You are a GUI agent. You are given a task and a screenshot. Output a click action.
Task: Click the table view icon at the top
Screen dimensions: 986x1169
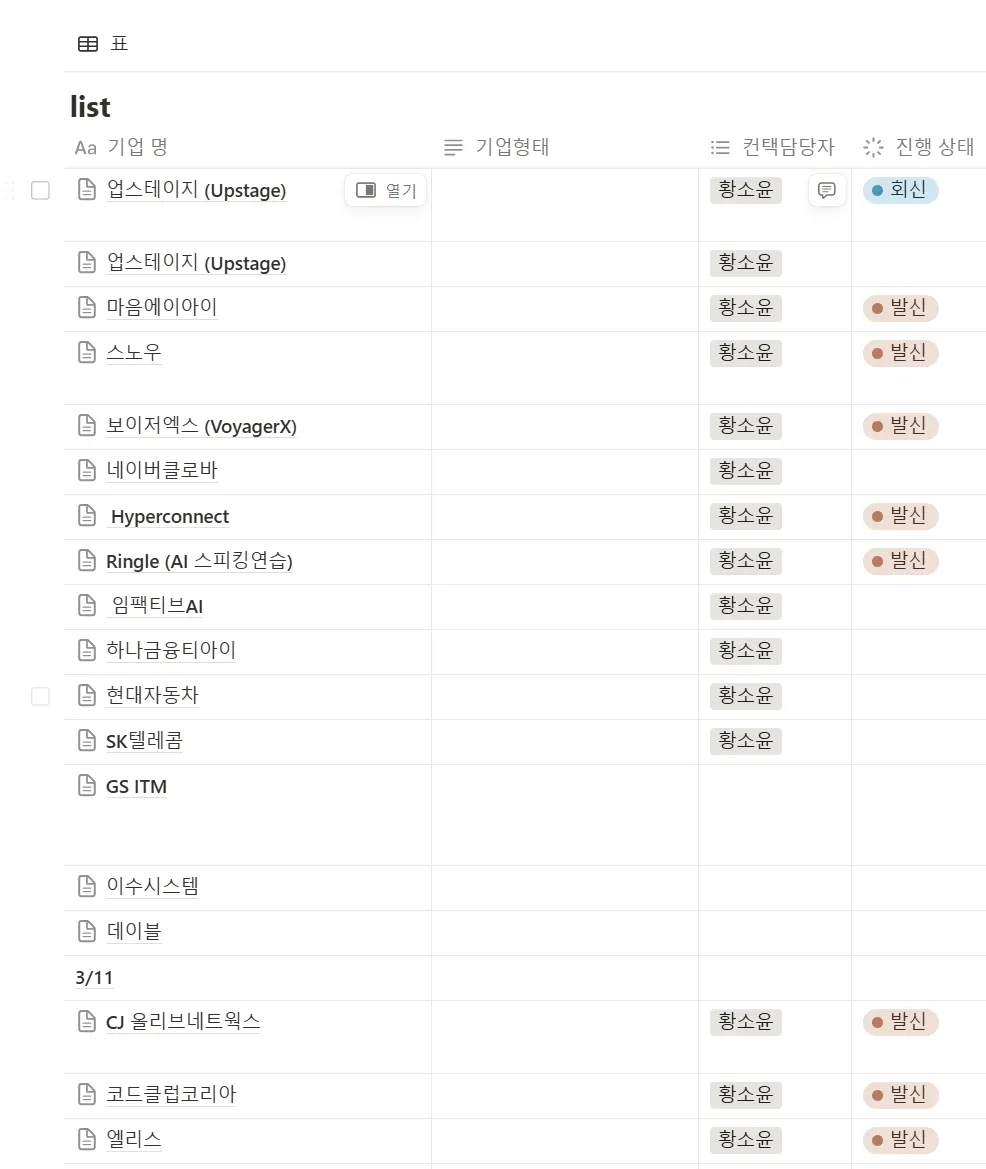point(88,44)
